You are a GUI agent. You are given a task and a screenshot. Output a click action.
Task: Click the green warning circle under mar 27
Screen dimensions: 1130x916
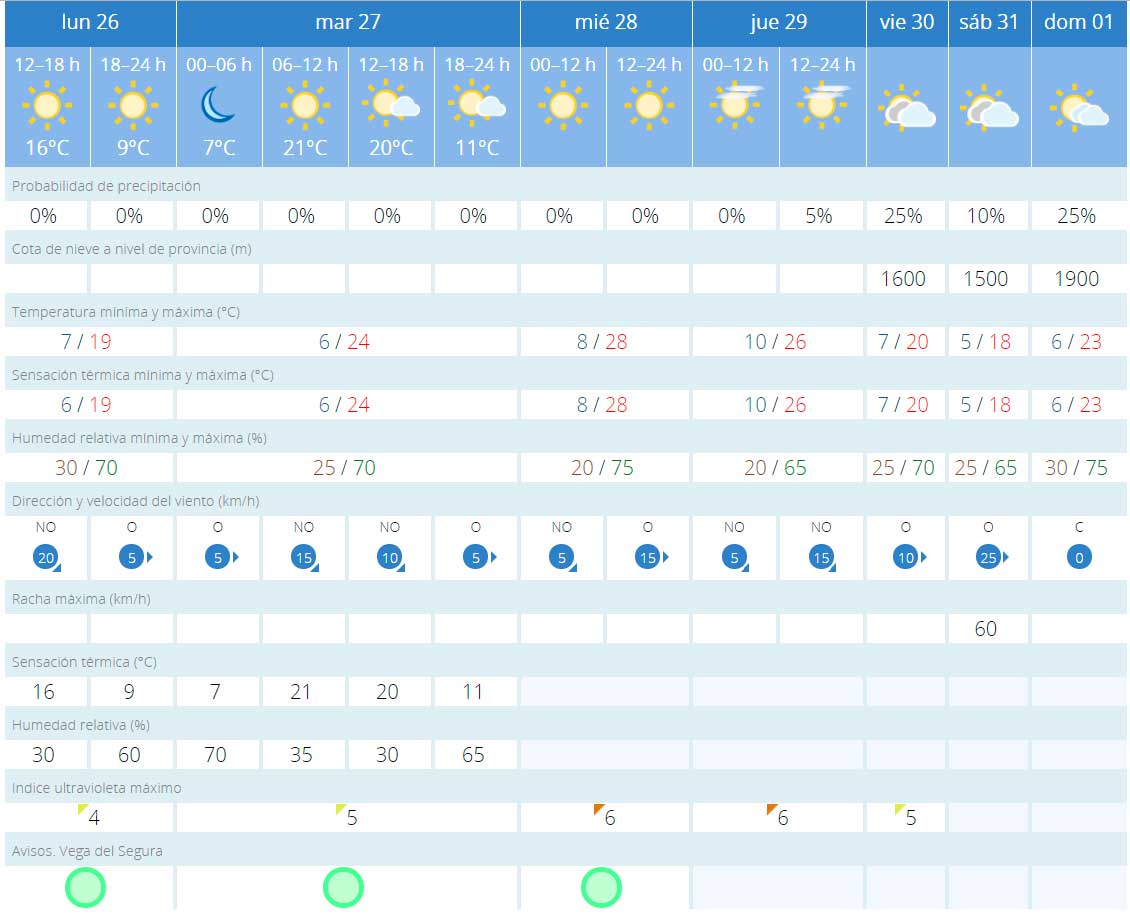pyautogui.click(x=343, y=887)
